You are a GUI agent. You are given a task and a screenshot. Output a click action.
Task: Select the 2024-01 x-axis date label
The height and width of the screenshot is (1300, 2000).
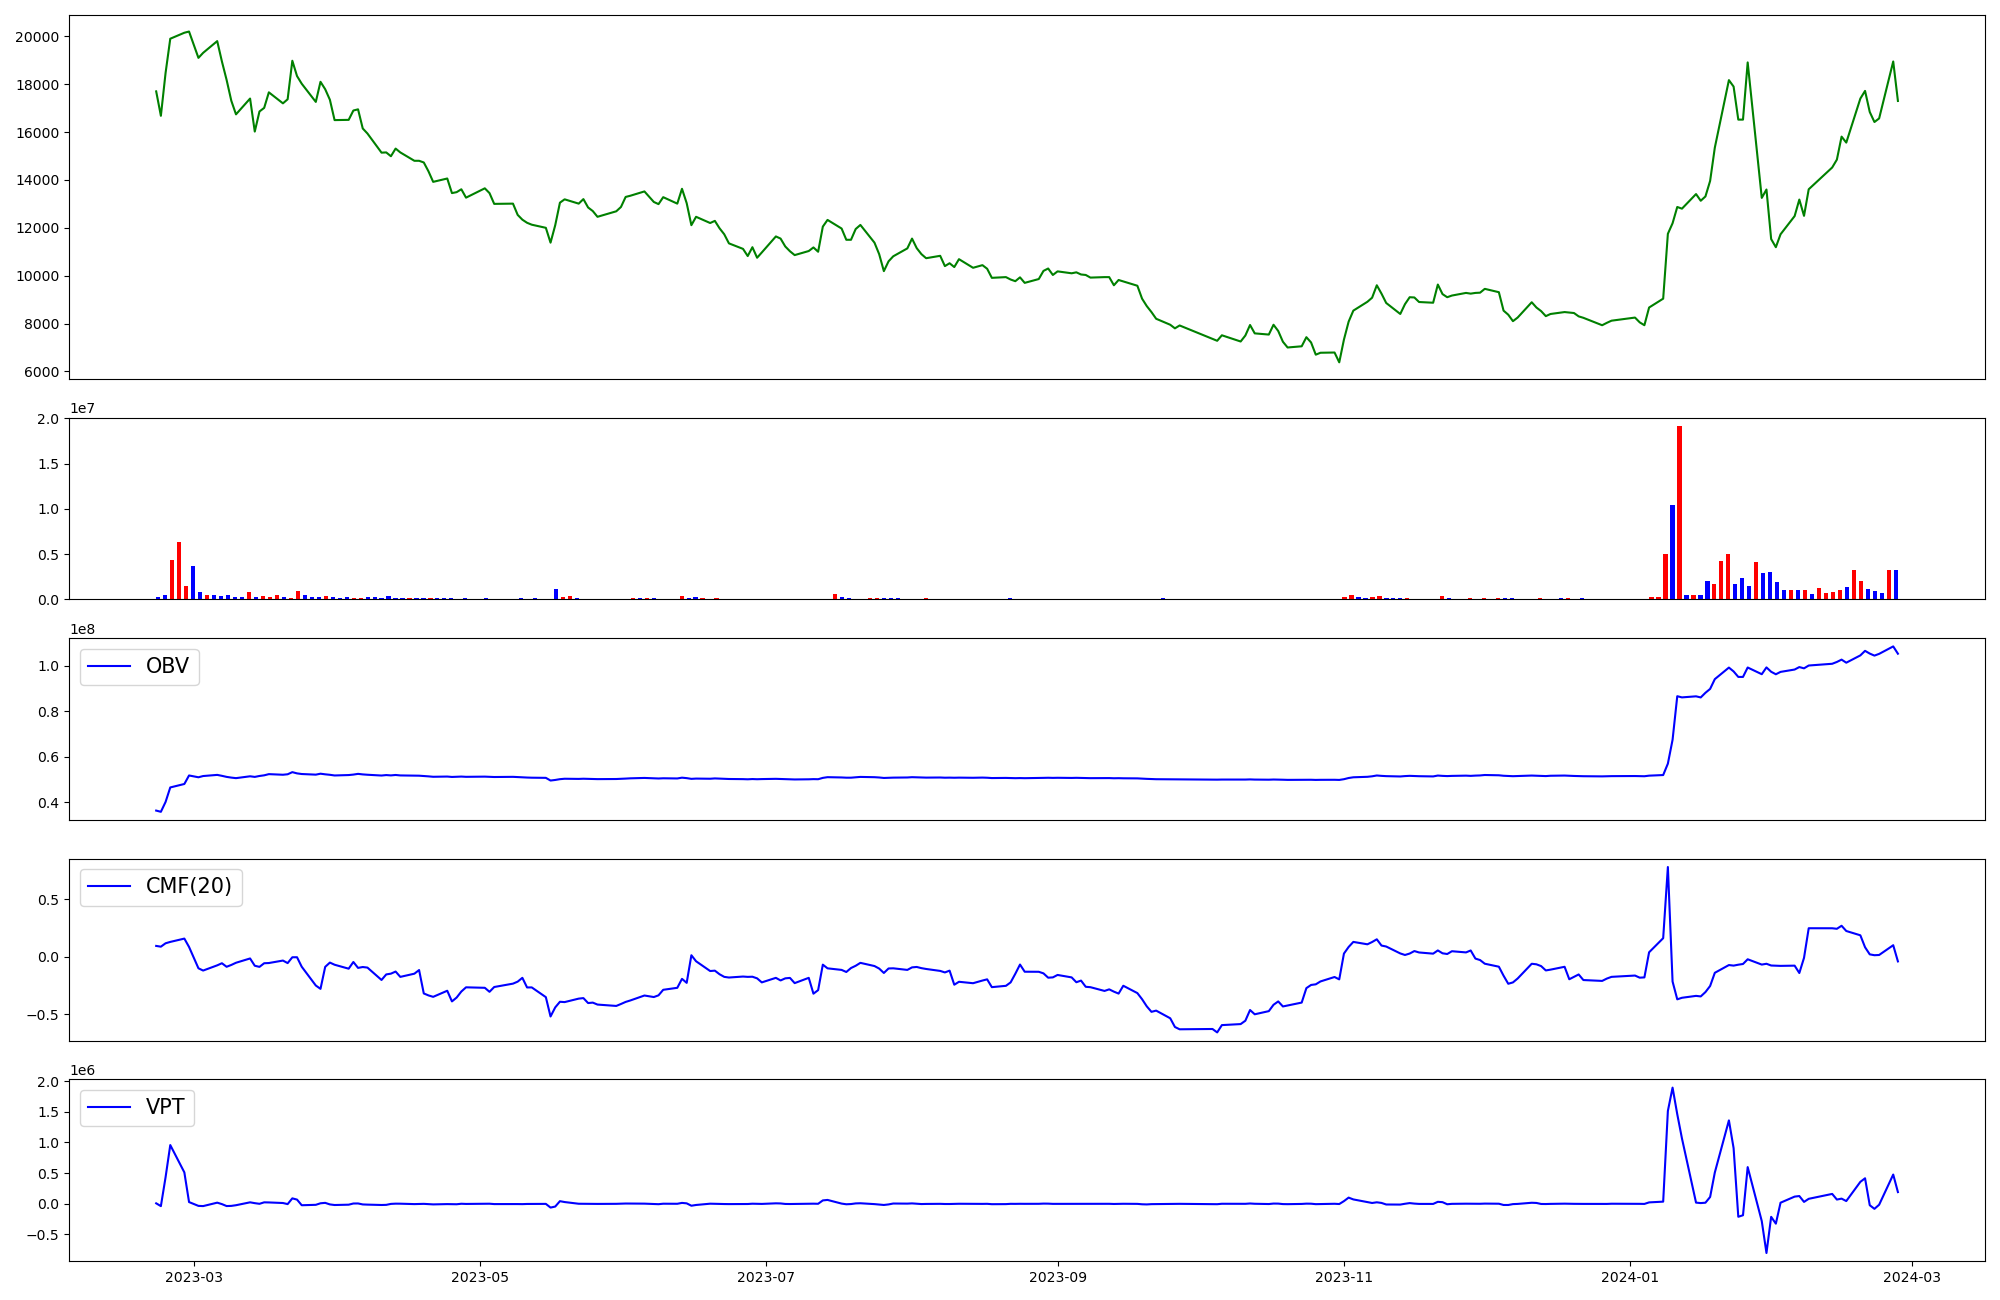(1630, 1277)
